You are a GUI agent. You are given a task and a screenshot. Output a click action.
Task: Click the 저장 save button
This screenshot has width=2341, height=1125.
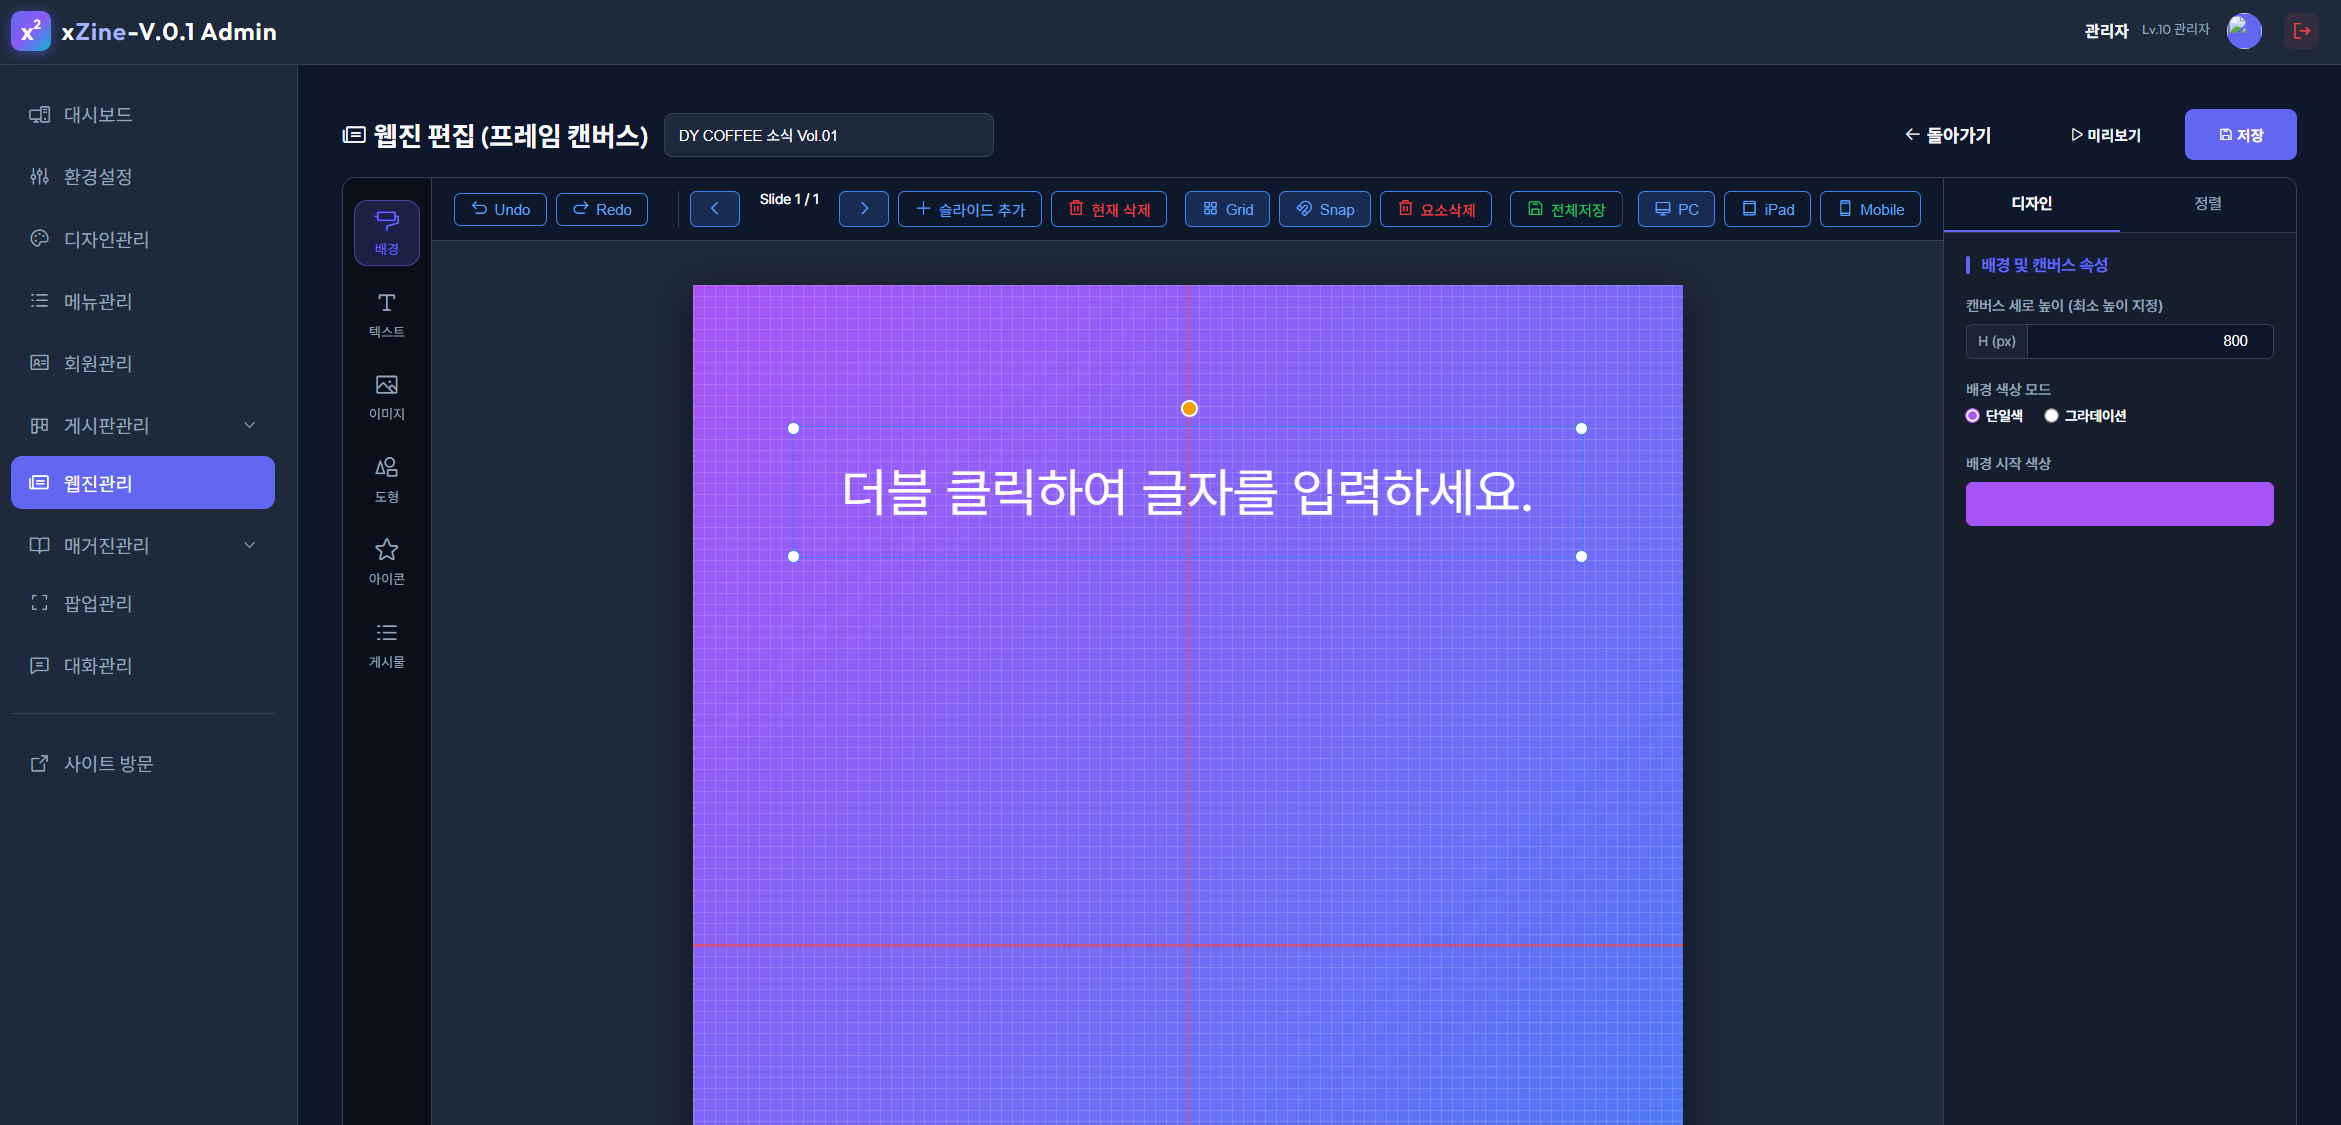point(2240,135)
